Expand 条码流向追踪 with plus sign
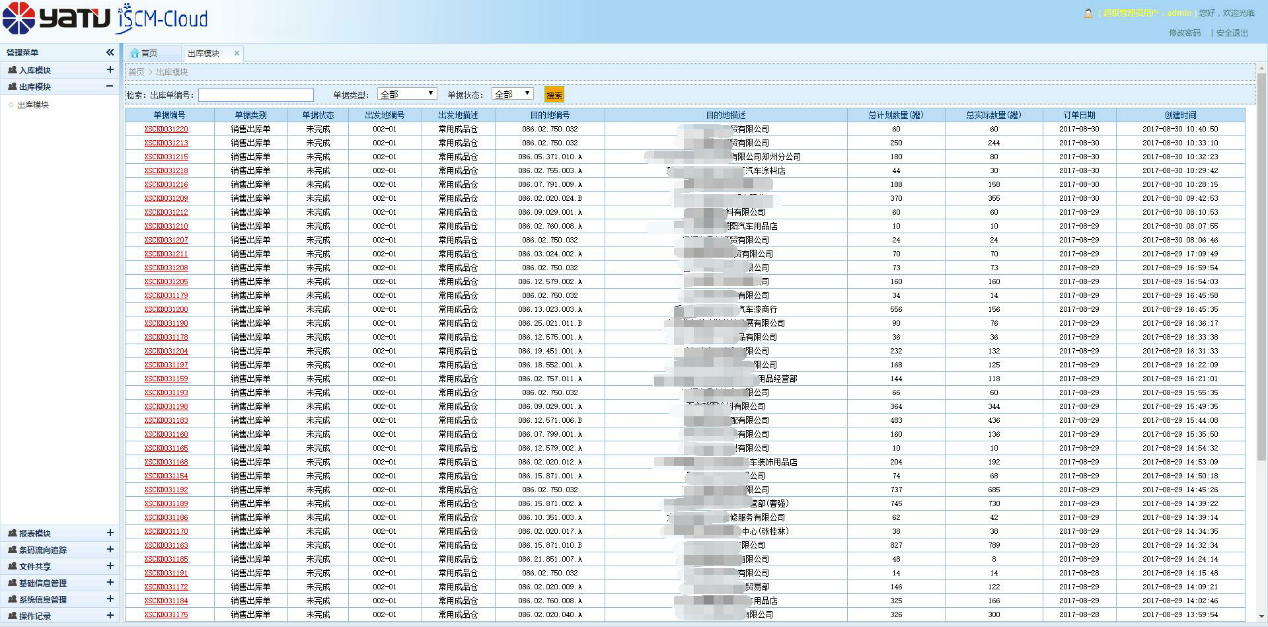 click(110, 549)
